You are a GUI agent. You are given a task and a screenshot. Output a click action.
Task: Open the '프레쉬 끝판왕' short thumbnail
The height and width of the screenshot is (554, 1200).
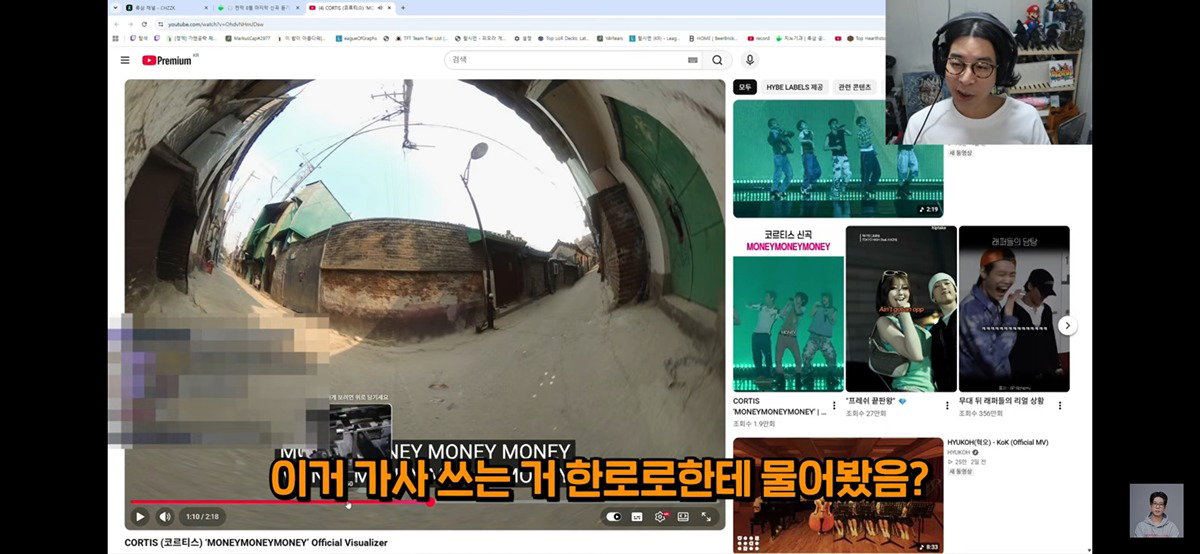click(901, 309)
